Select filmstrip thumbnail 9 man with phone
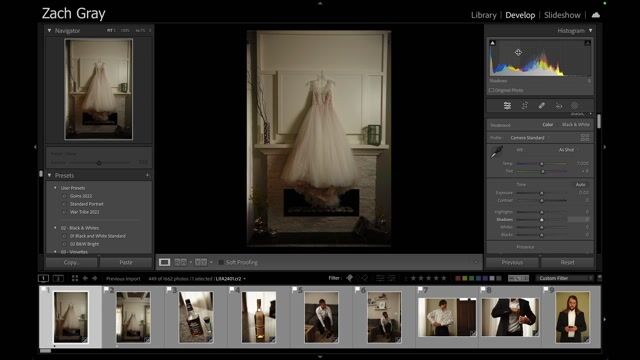Screen dimensions: 640x360 coord(572,317)
